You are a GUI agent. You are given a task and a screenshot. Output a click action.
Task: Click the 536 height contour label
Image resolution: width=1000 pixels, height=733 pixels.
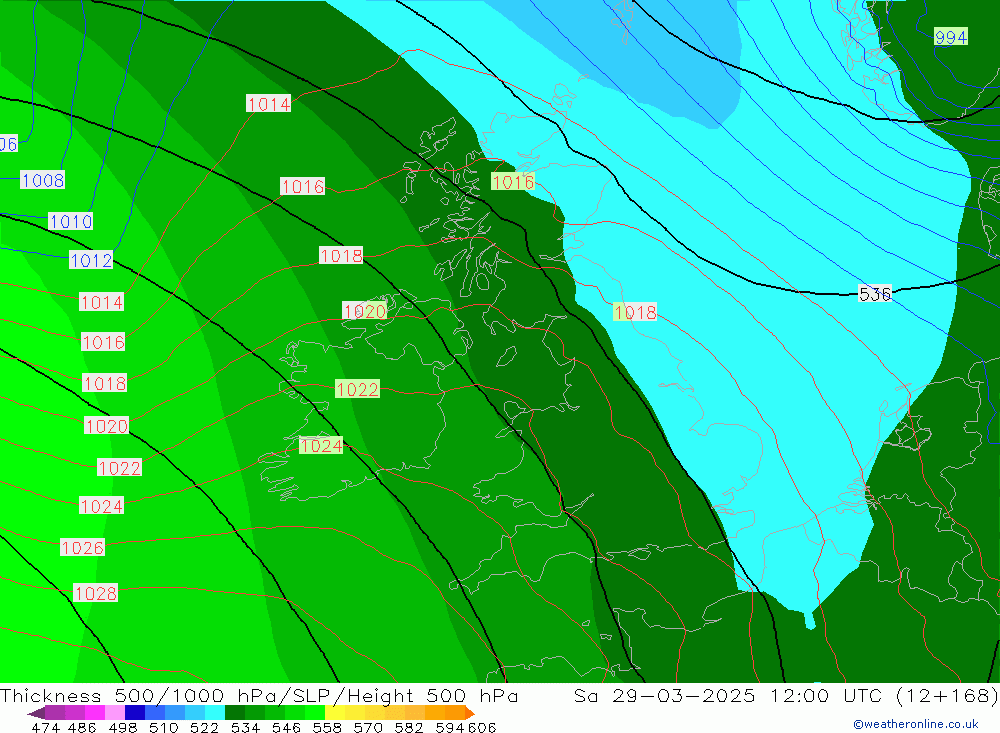coord(874,294)
